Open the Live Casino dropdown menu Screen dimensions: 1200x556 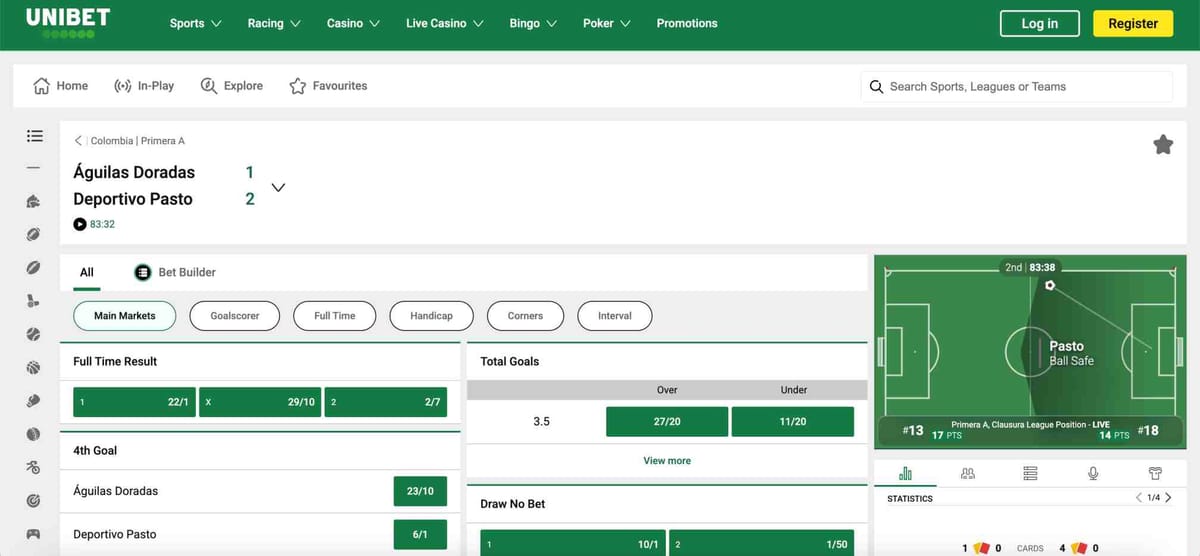(445, 23)
